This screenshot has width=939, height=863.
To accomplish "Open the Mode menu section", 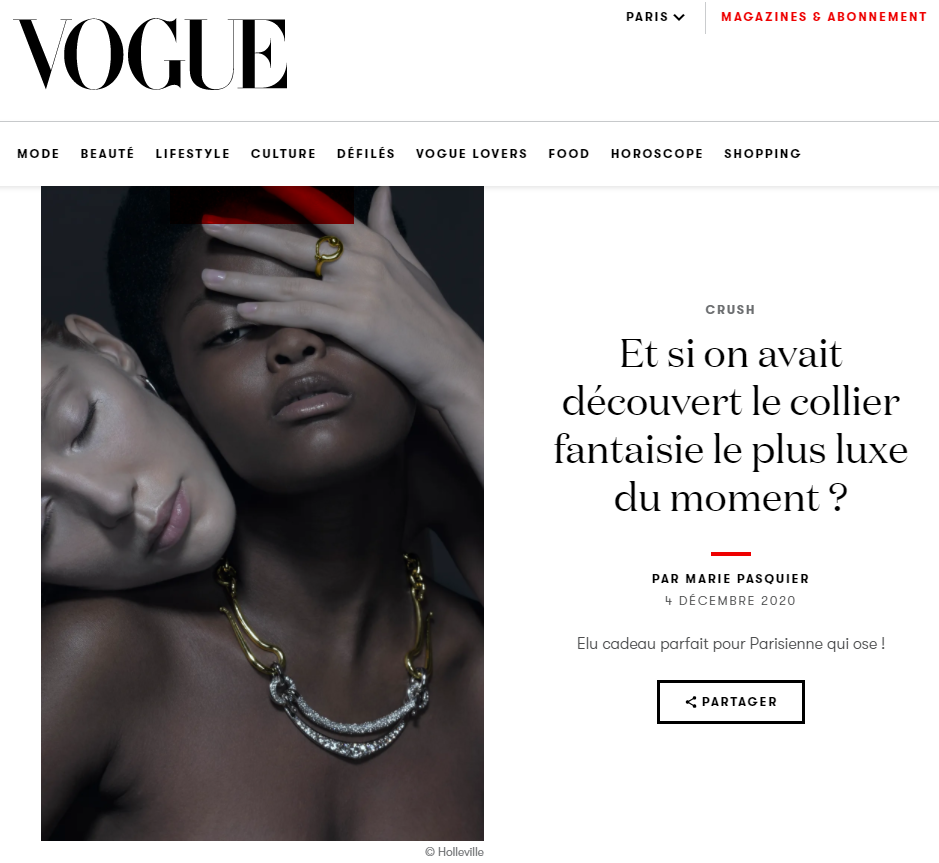I will click(38, 154).
